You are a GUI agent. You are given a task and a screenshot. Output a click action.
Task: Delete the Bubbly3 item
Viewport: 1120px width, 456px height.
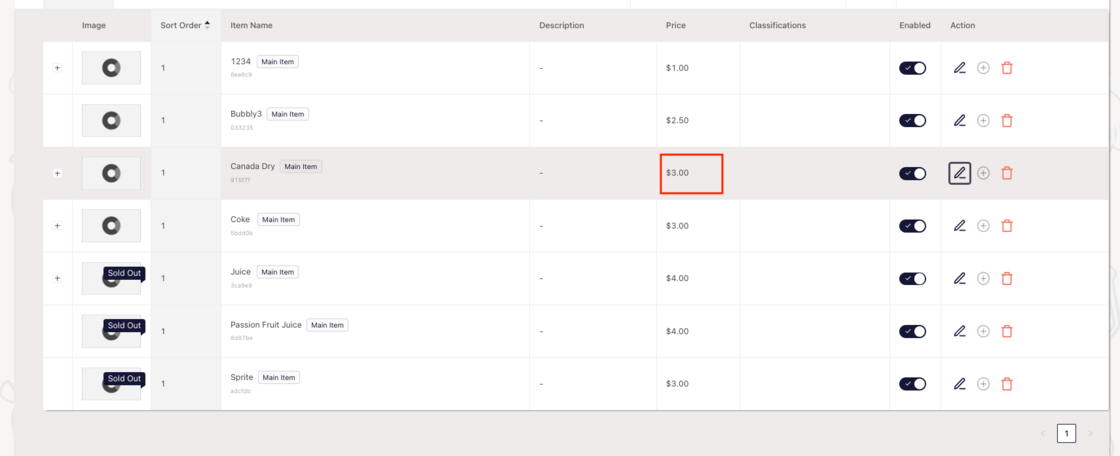pos(1007,120)
